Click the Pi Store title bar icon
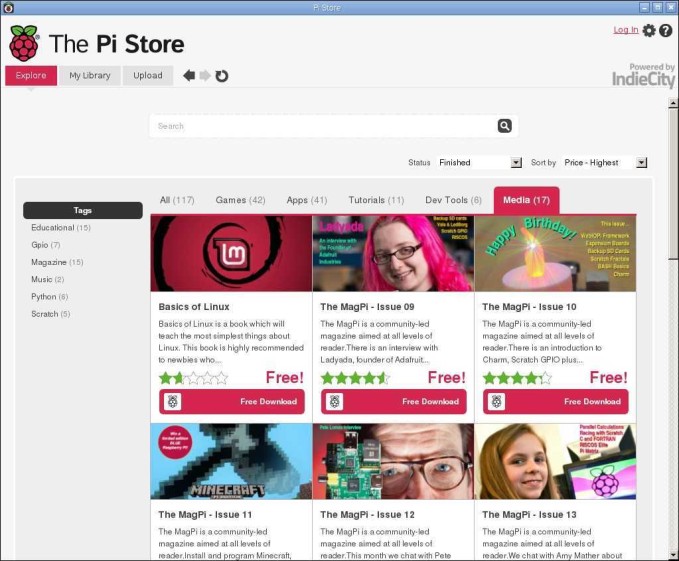The image size is (679, 561). [x=8, y=7]
